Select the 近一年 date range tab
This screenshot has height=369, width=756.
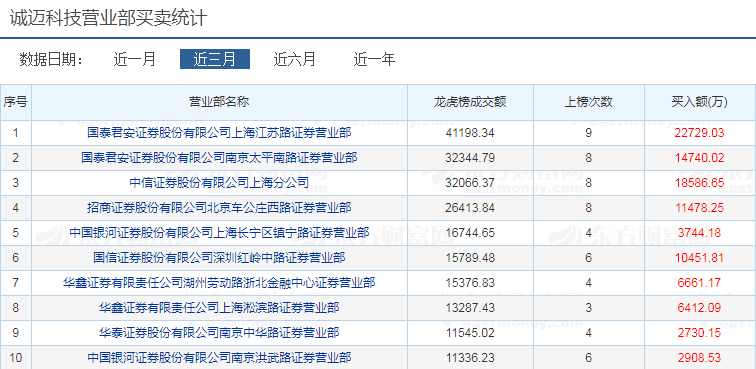click(374, 59)
